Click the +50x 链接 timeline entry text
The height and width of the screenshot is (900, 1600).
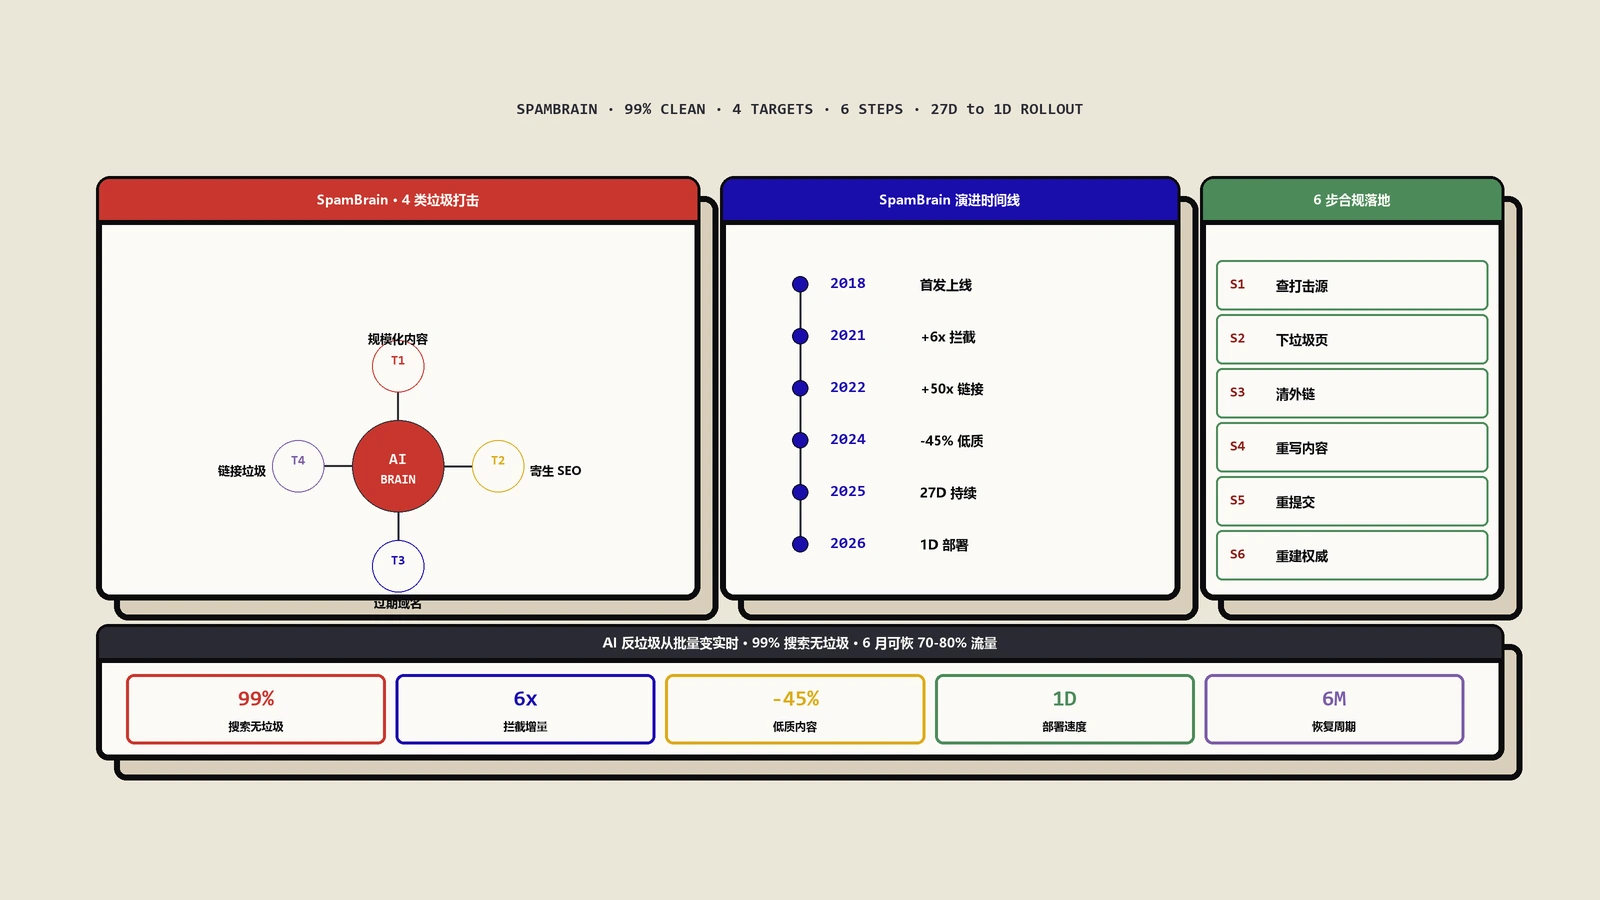pos(952,389)
